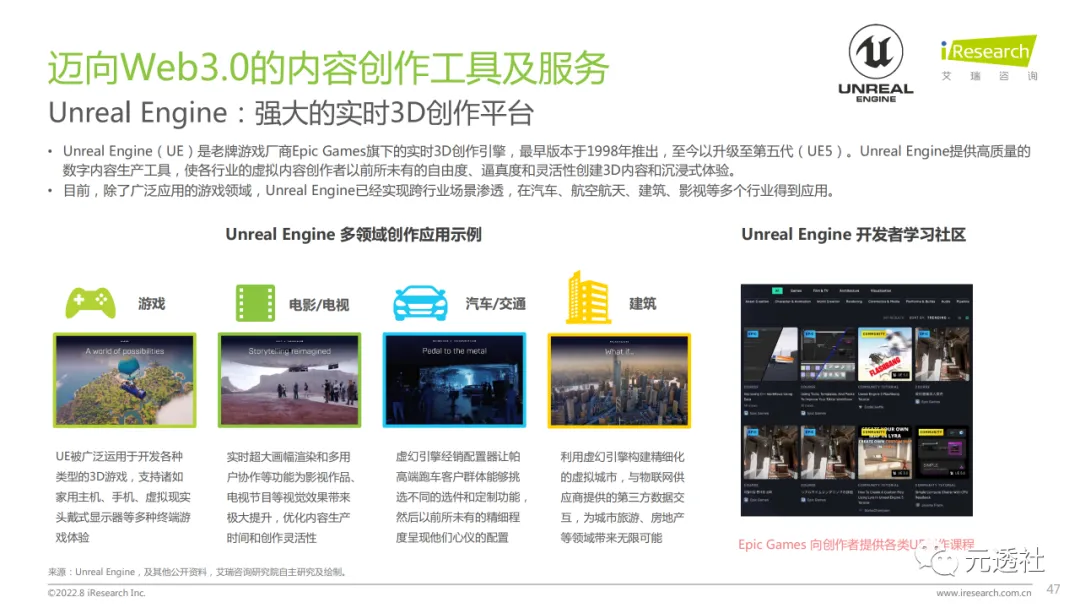Image resolution: width=1080 pixels, height=608 pixels.
Task: Click the page number 47
Action: 1053,589
